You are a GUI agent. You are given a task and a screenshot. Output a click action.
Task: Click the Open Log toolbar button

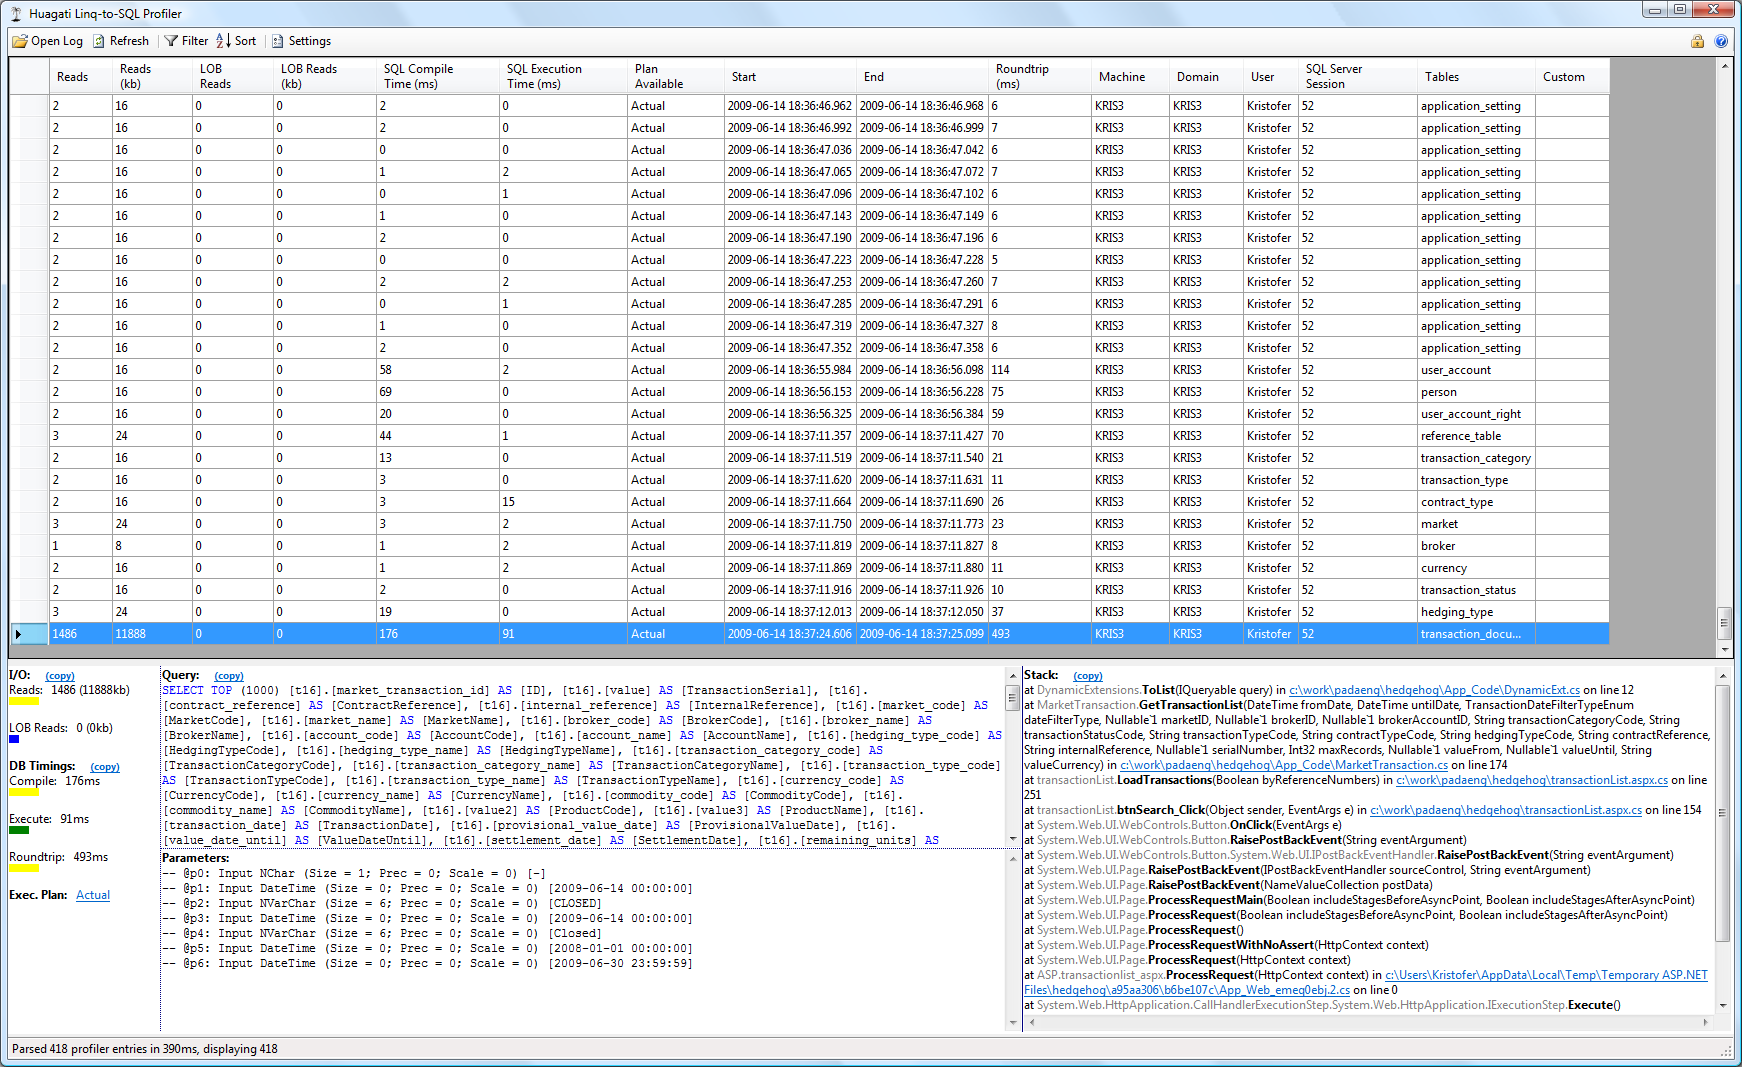coord(47,41)
